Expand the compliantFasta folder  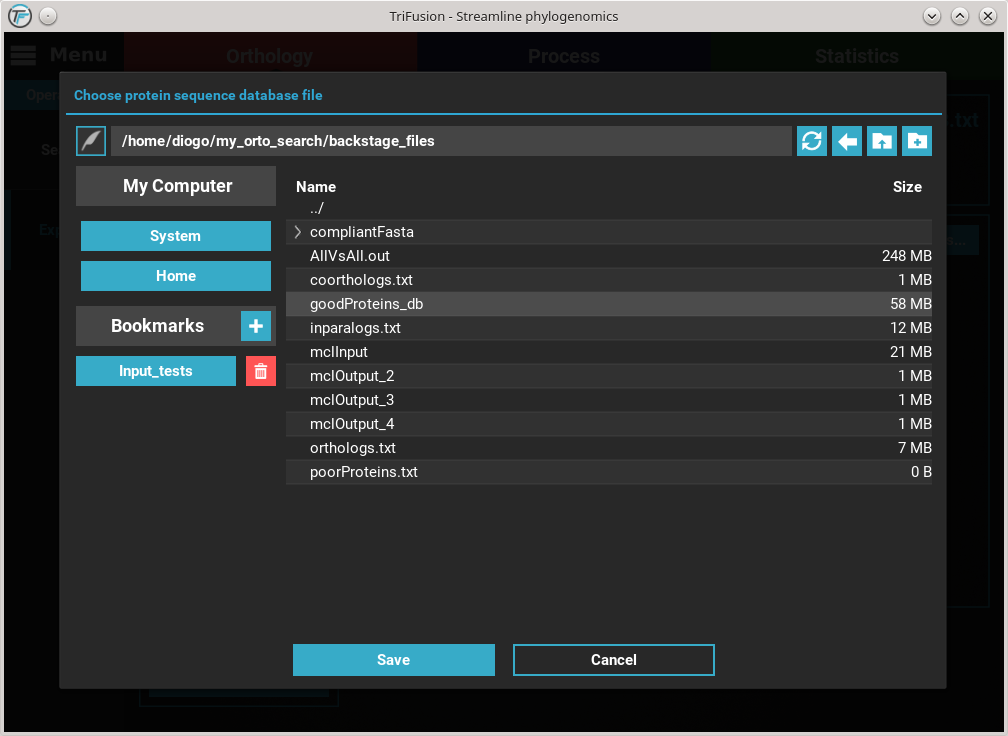pos(298,232)
